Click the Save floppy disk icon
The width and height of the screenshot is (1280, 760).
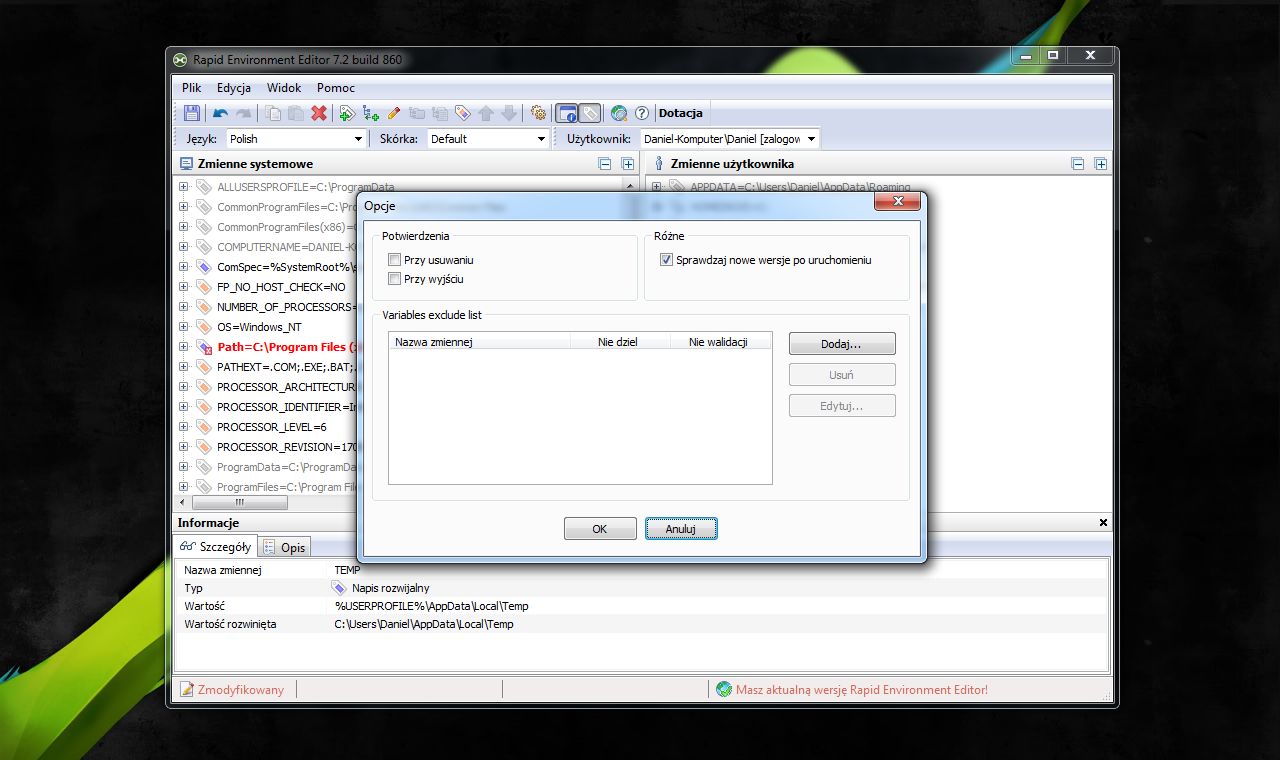(192, 113)
